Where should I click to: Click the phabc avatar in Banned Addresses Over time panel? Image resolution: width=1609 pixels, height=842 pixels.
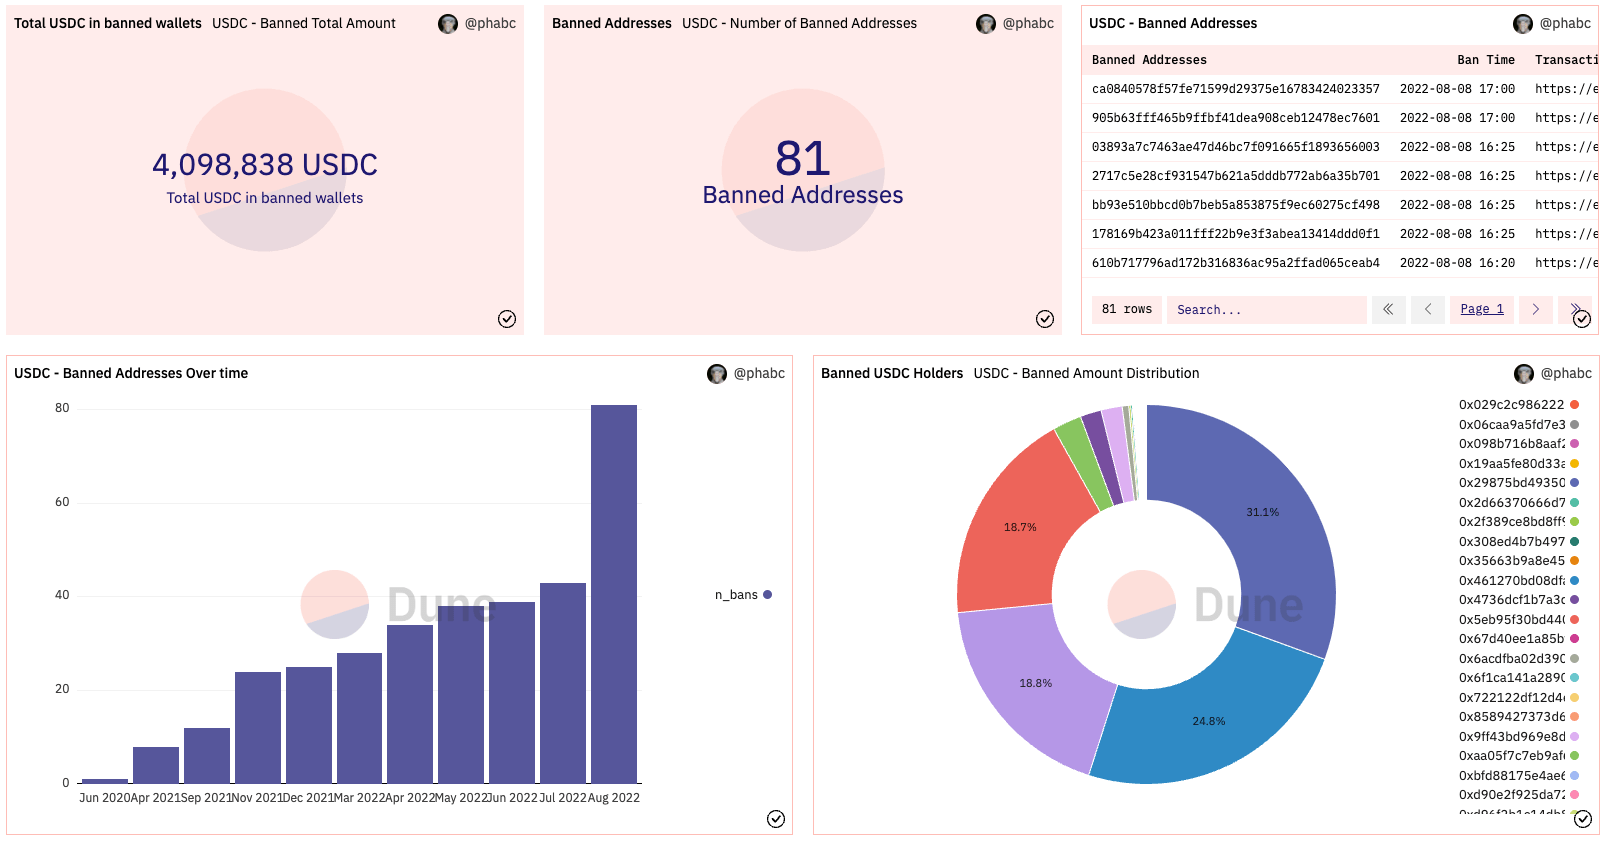pos(717,374)
